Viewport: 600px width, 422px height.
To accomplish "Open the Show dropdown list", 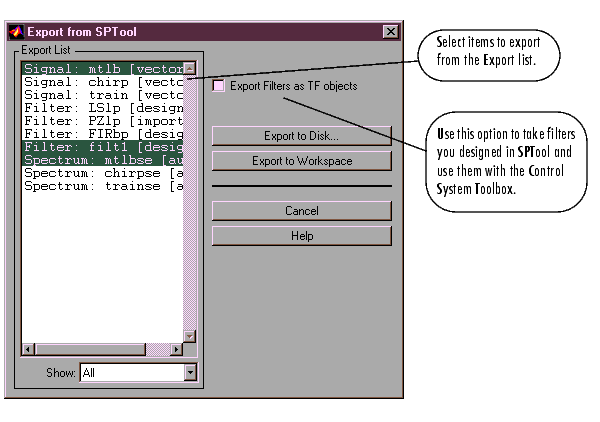I will click(190, 372).
